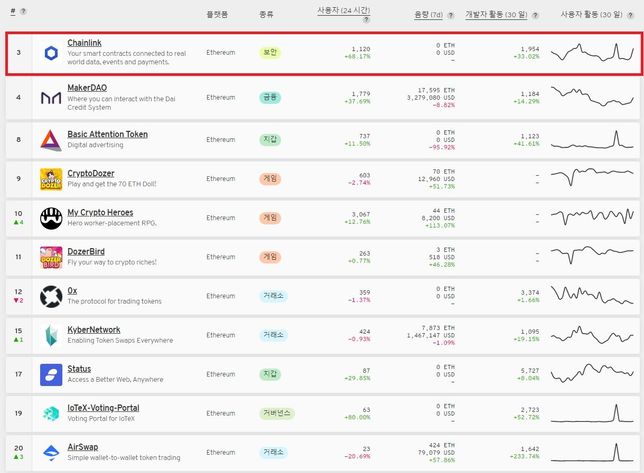
Task: Click the DozerBird pink icon
Action: 51,257
